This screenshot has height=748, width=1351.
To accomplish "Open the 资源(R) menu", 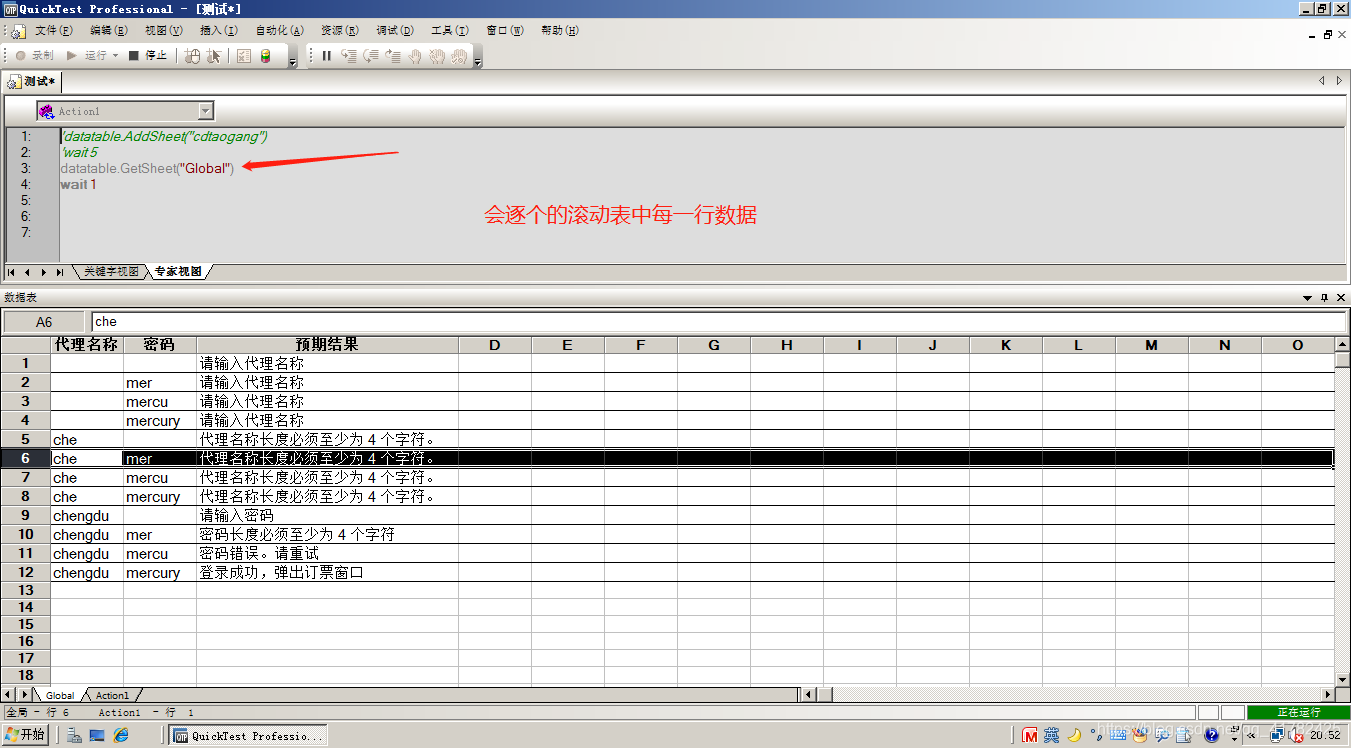I will [x=340, y=31].
